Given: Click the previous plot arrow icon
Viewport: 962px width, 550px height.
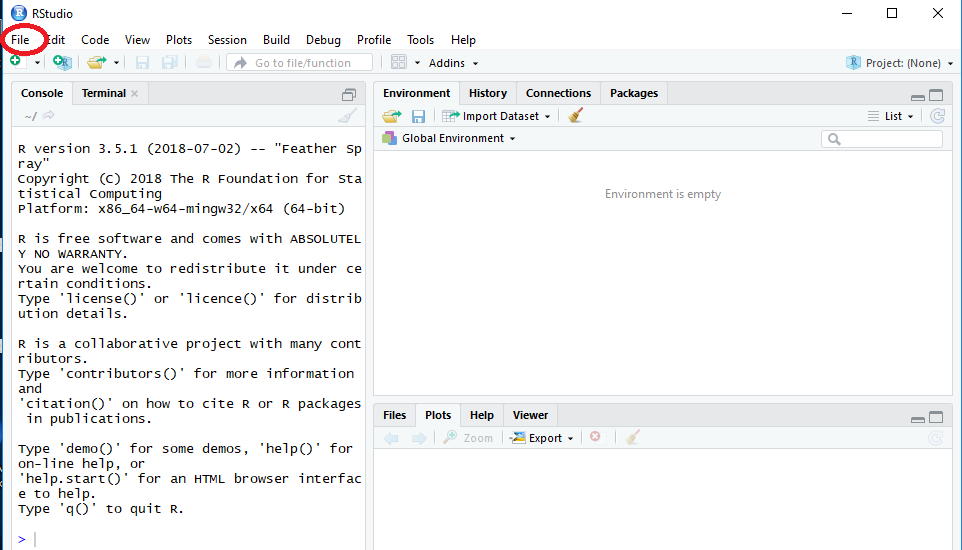Looking at the screenshot, I should (x=391, y=438).
